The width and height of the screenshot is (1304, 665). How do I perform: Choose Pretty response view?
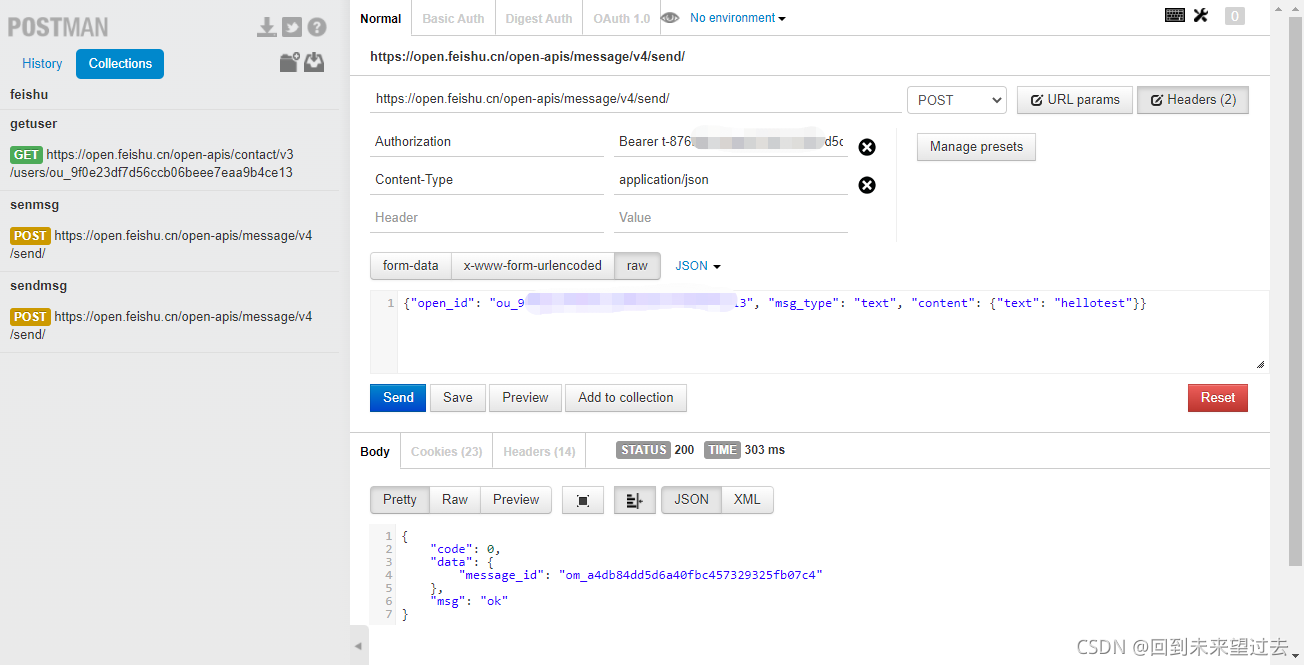(400, 500)
